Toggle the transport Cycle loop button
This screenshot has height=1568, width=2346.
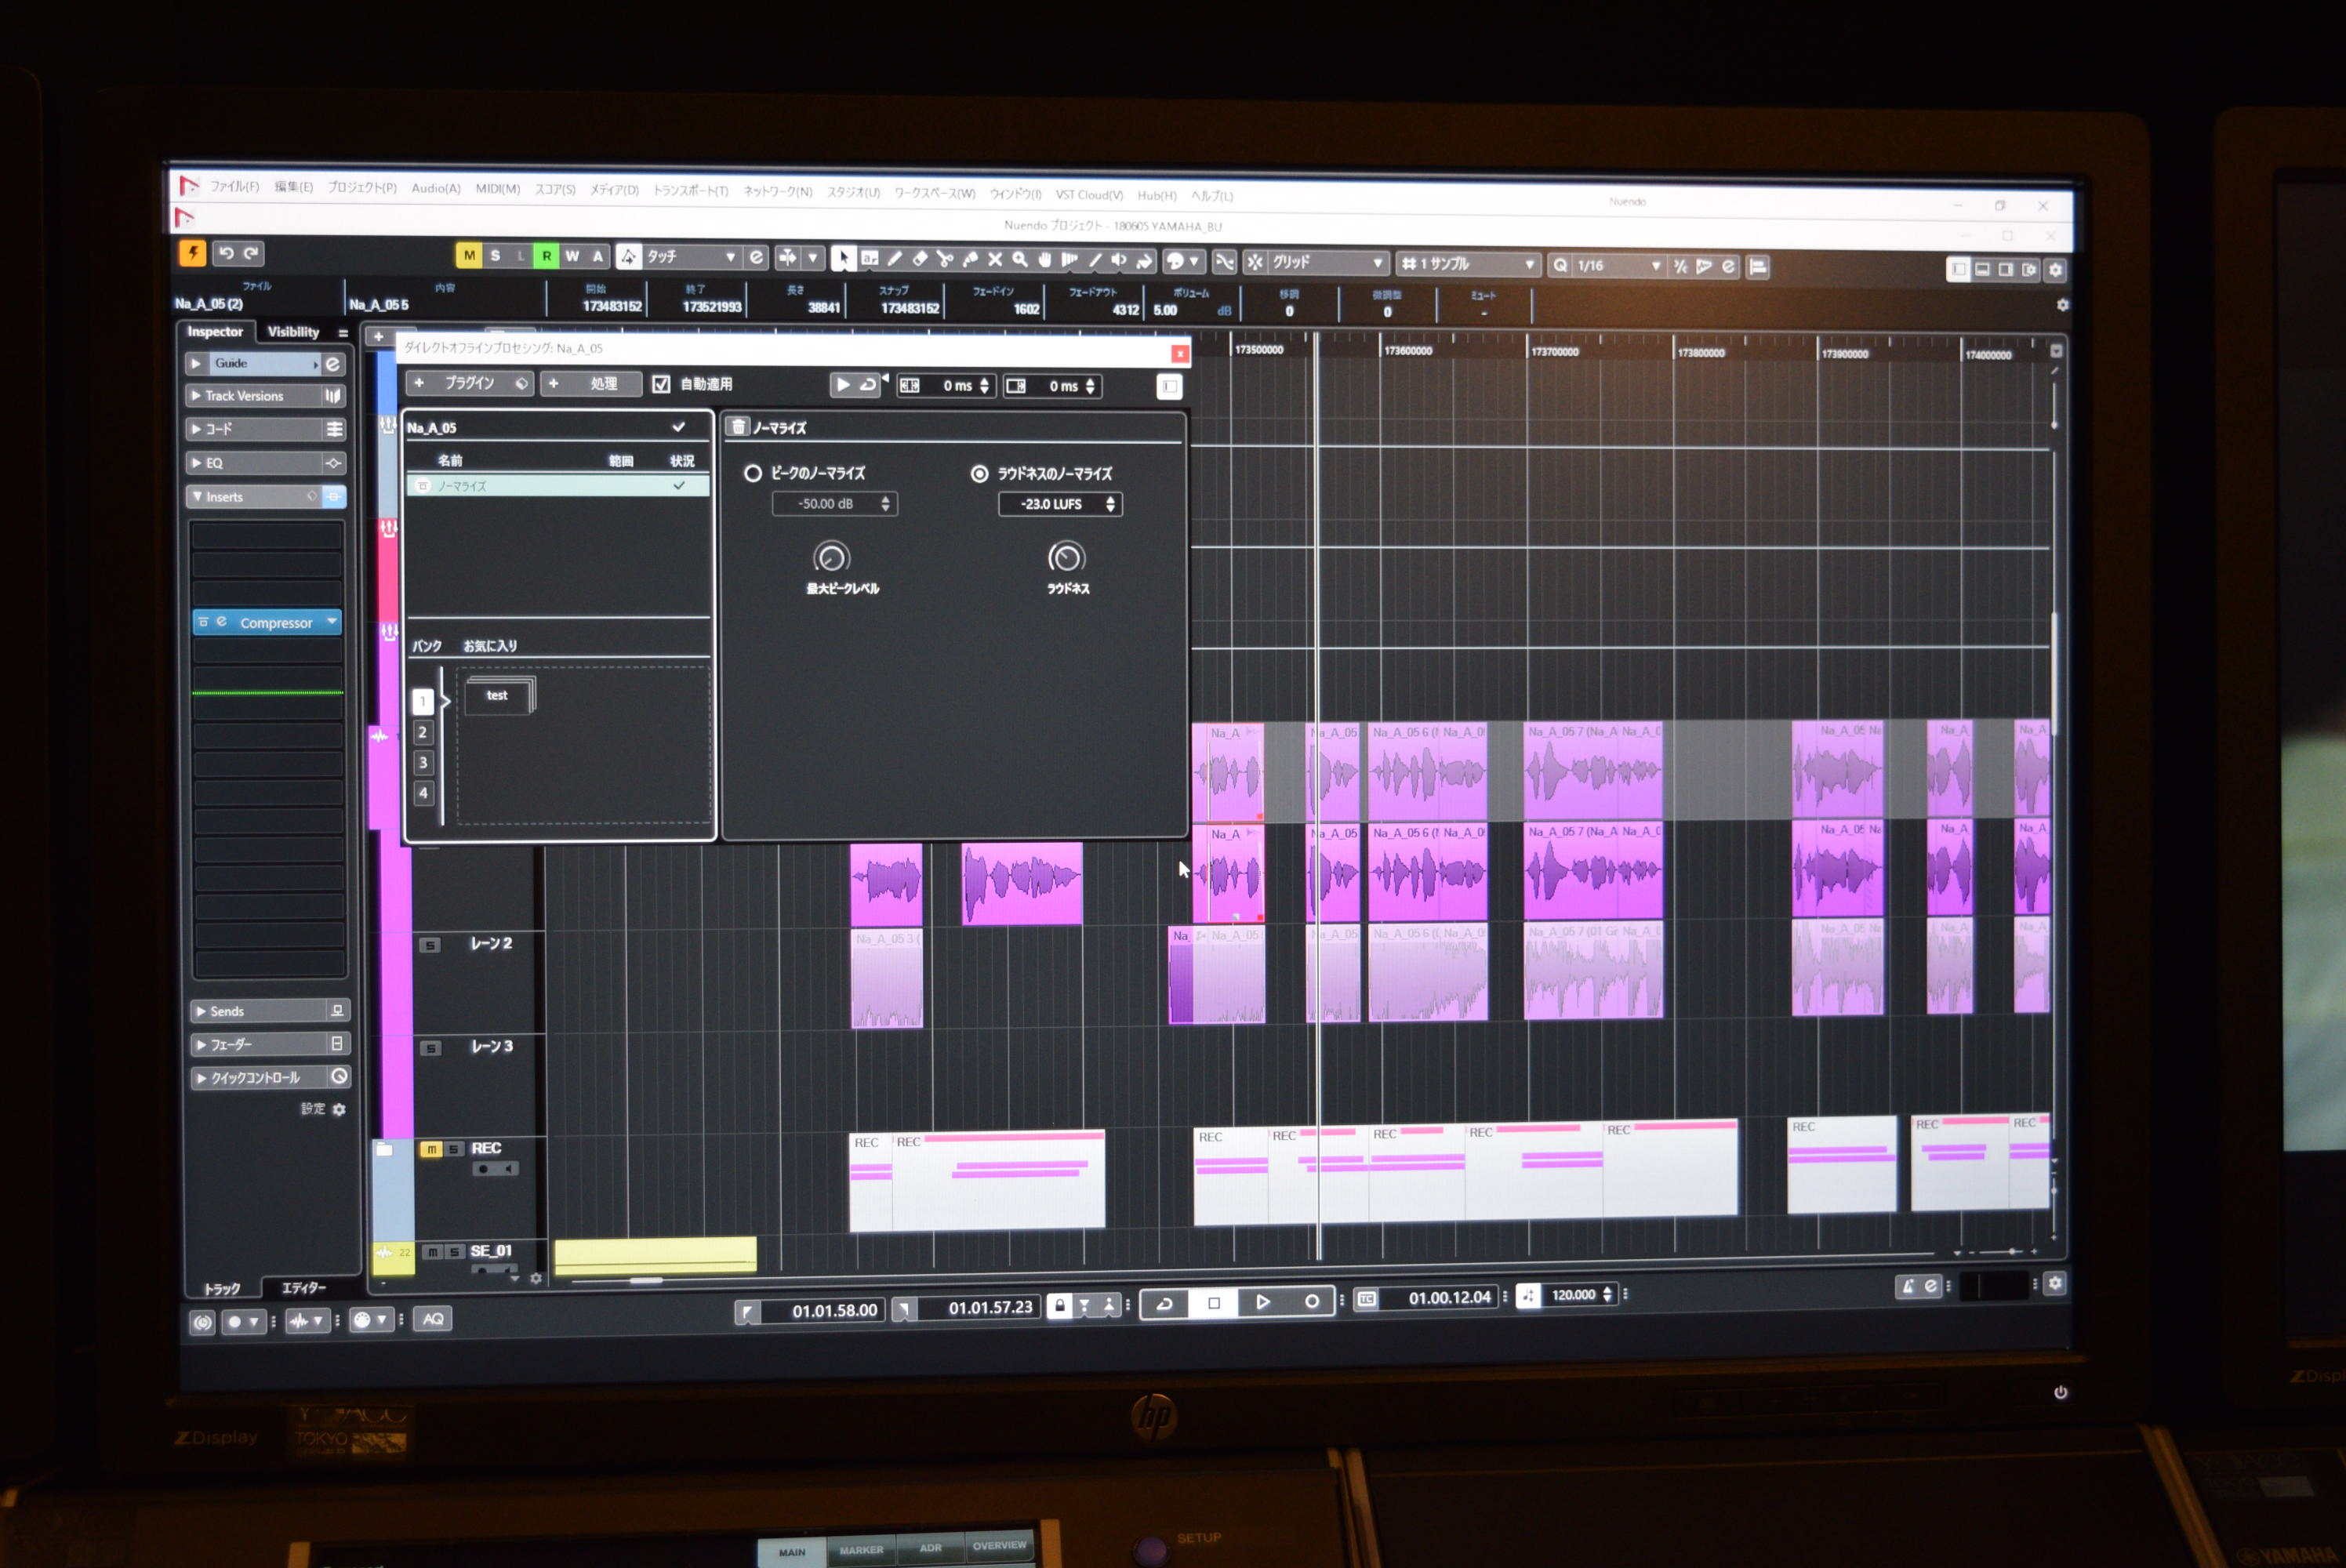[x=1164, y=1303]
